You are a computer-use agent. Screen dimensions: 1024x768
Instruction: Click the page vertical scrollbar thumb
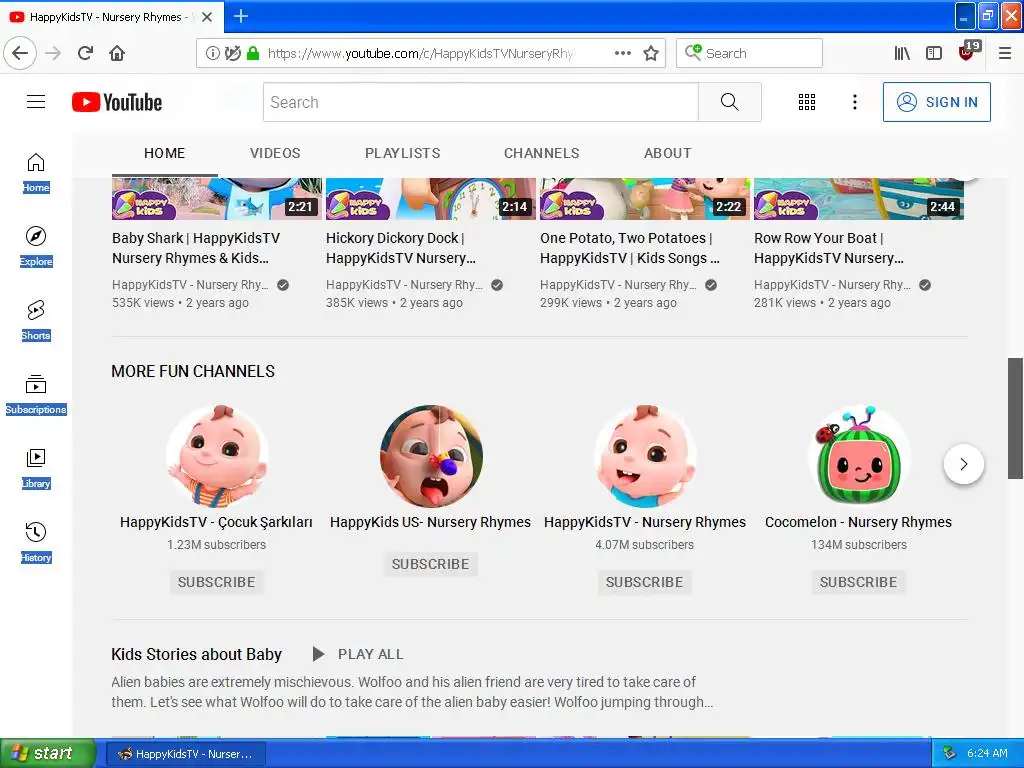pyautogui.click(x=1016, y=418)
